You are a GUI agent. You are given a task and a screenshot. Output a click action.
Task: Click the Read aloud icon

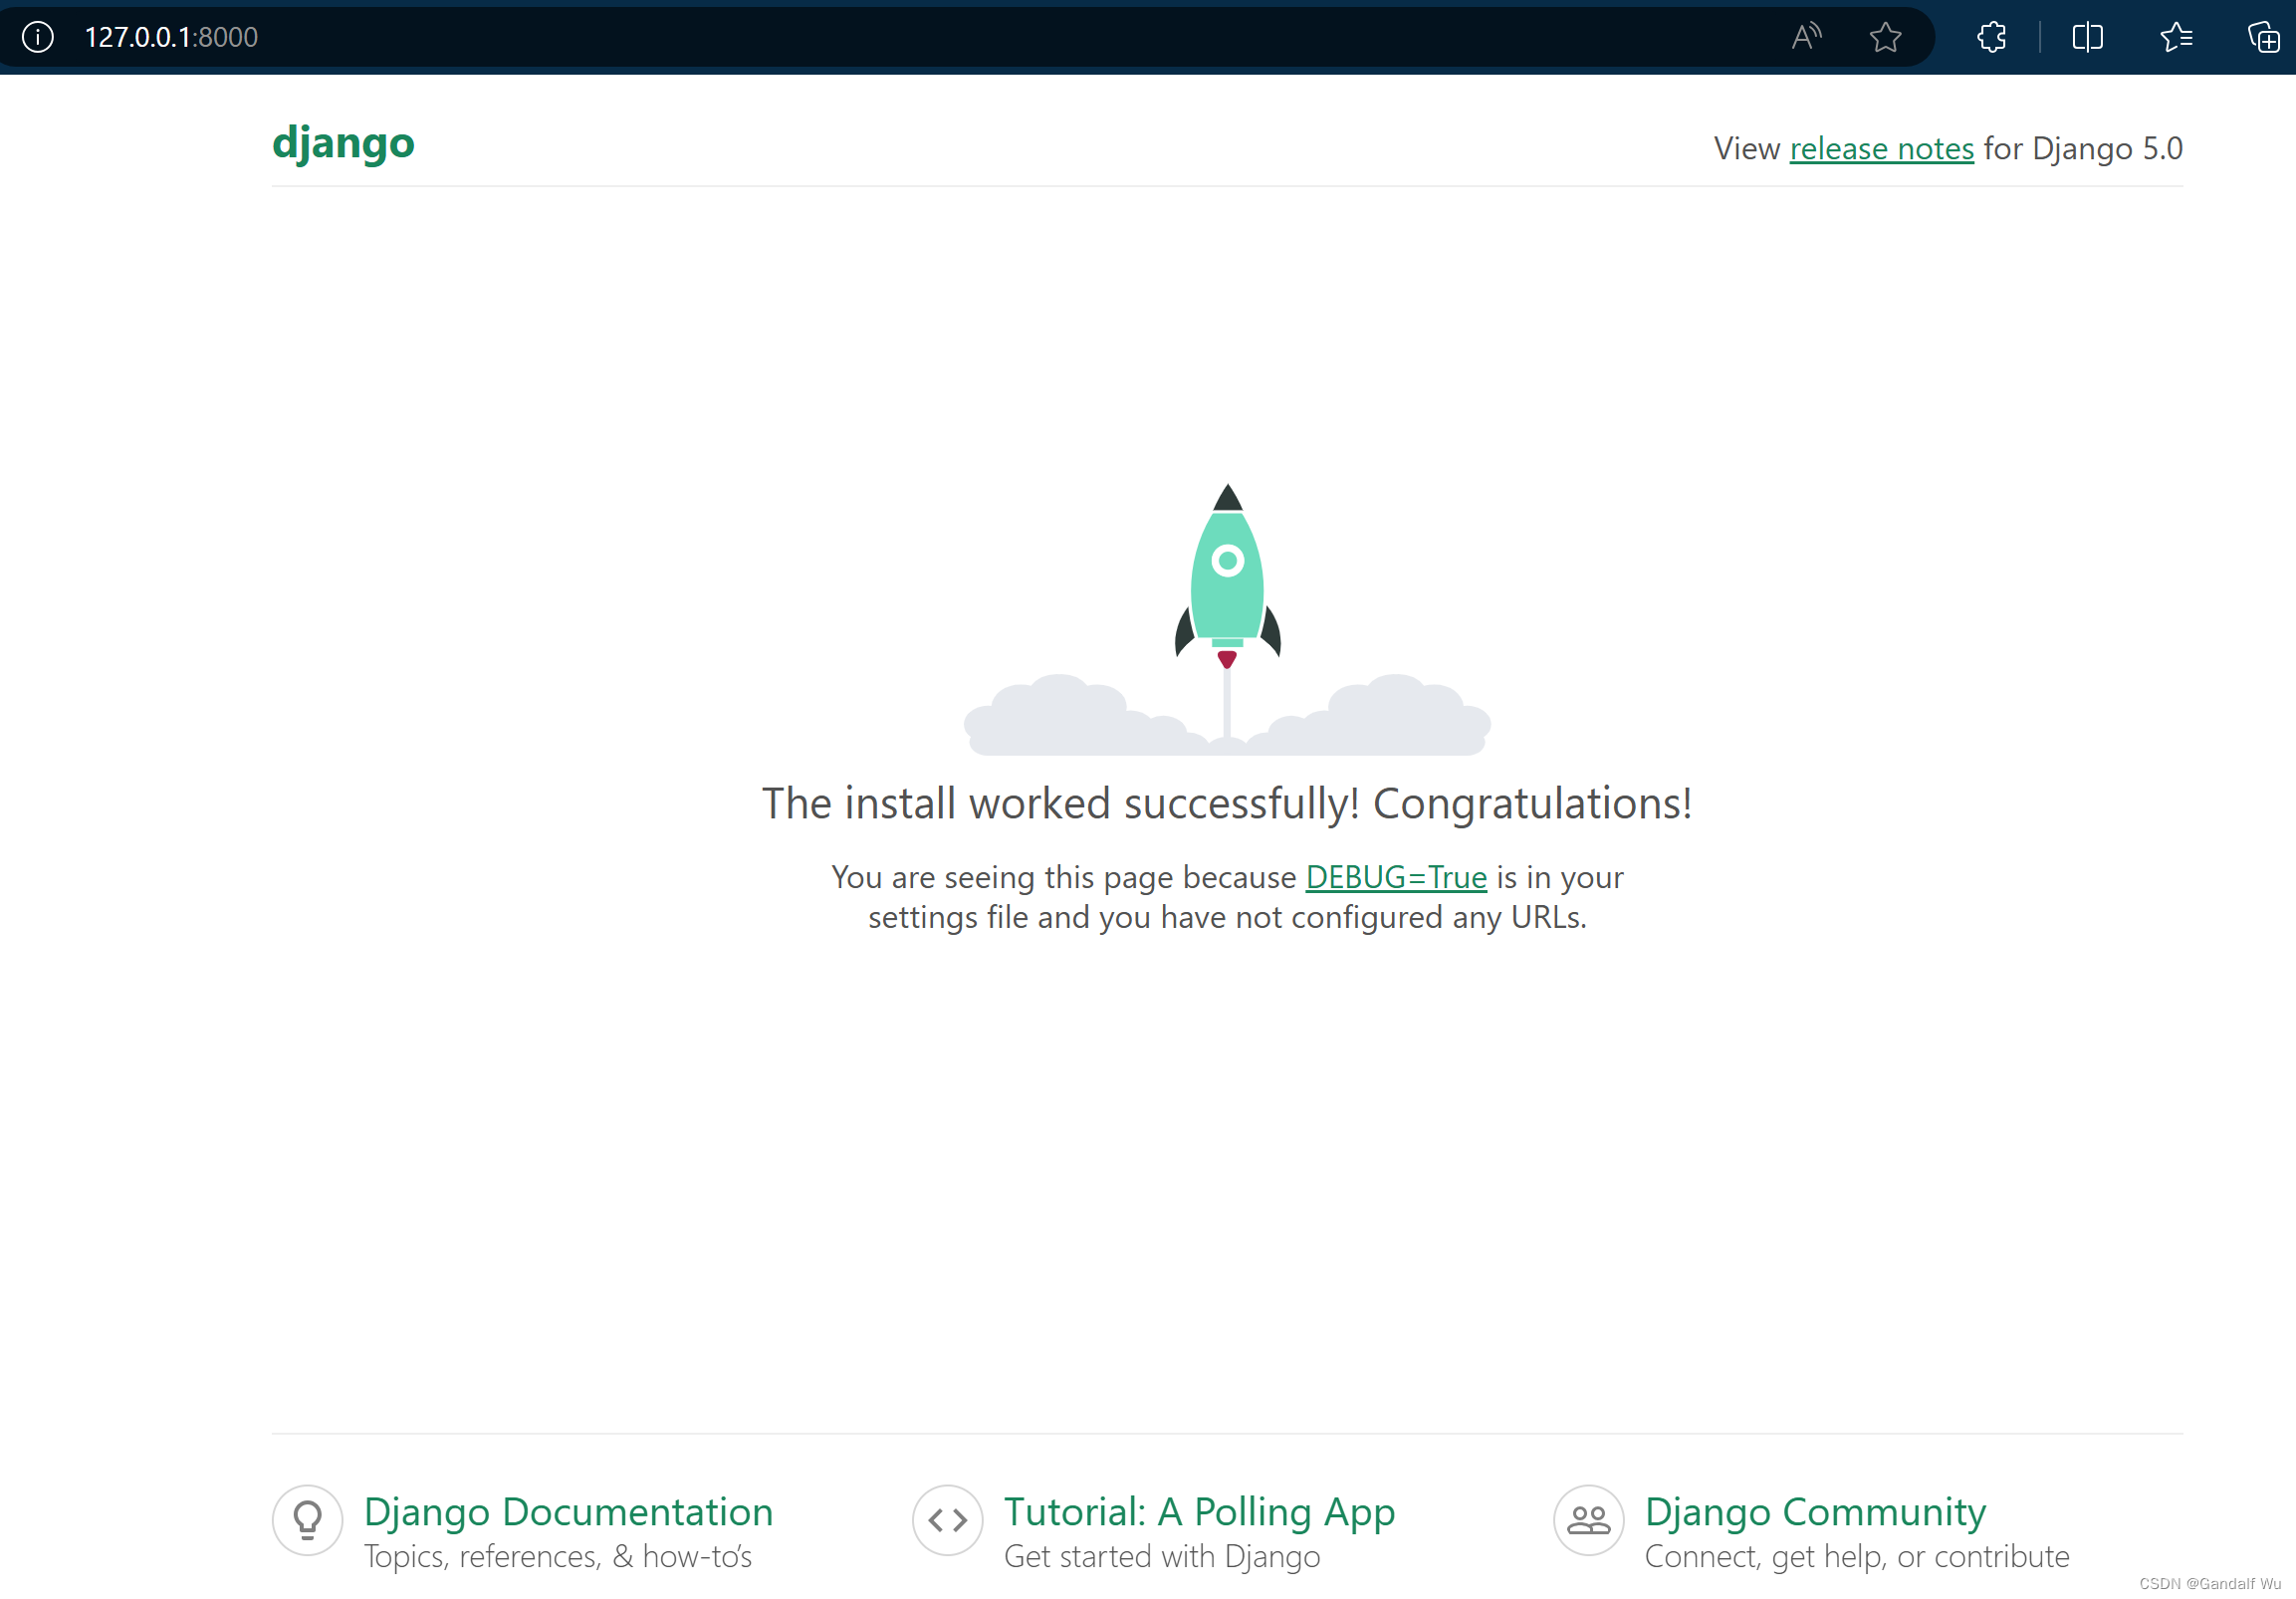1806,37
